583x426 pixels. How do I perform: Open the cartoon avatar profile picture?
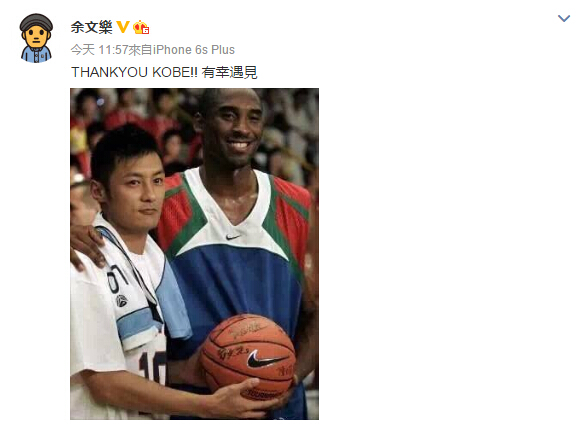(36, 38)
